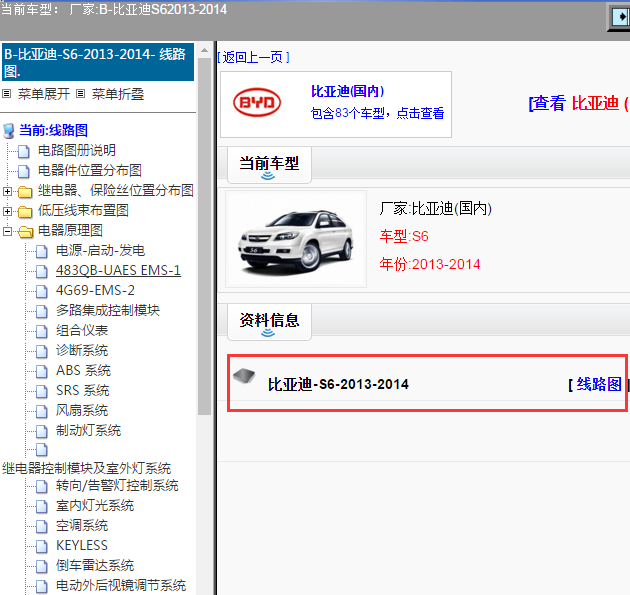Click the page icon next to 电源-启动-发电
This screenshot has height=595, width=630.
pos(42,251)
